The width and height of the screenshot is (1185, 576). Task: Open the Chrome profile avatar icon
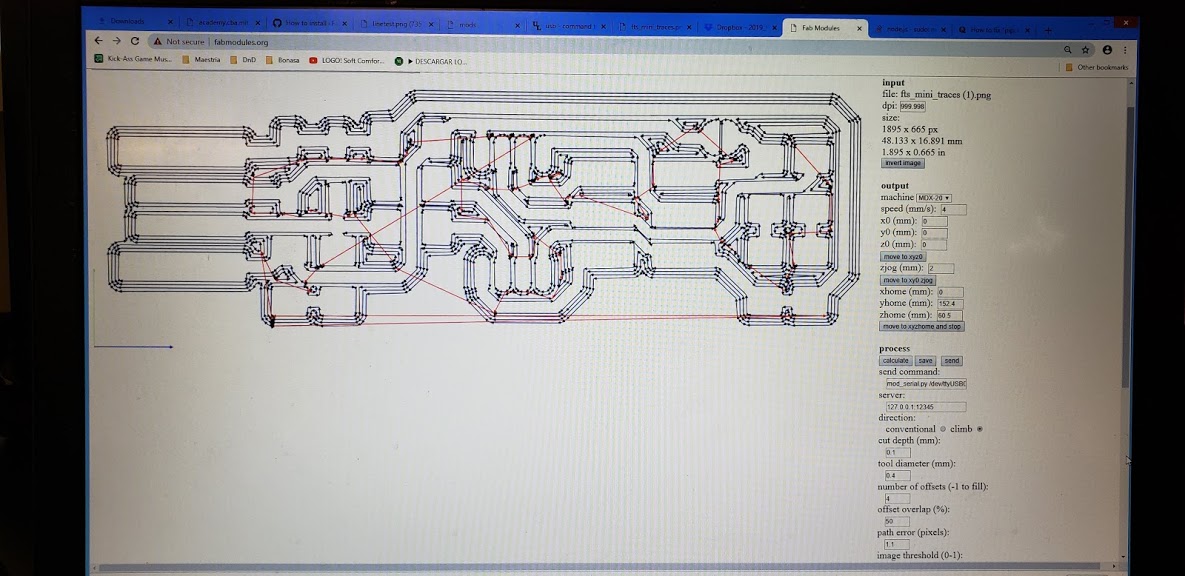point(1107,50)
